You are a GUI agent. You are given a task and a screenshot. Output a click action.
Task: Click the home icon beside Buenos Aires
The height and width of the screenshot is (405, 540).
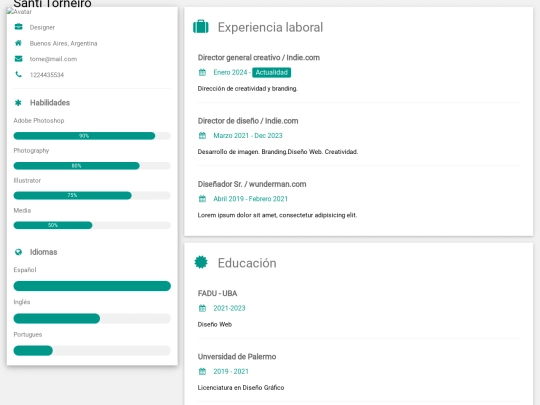tap(19, 43)
